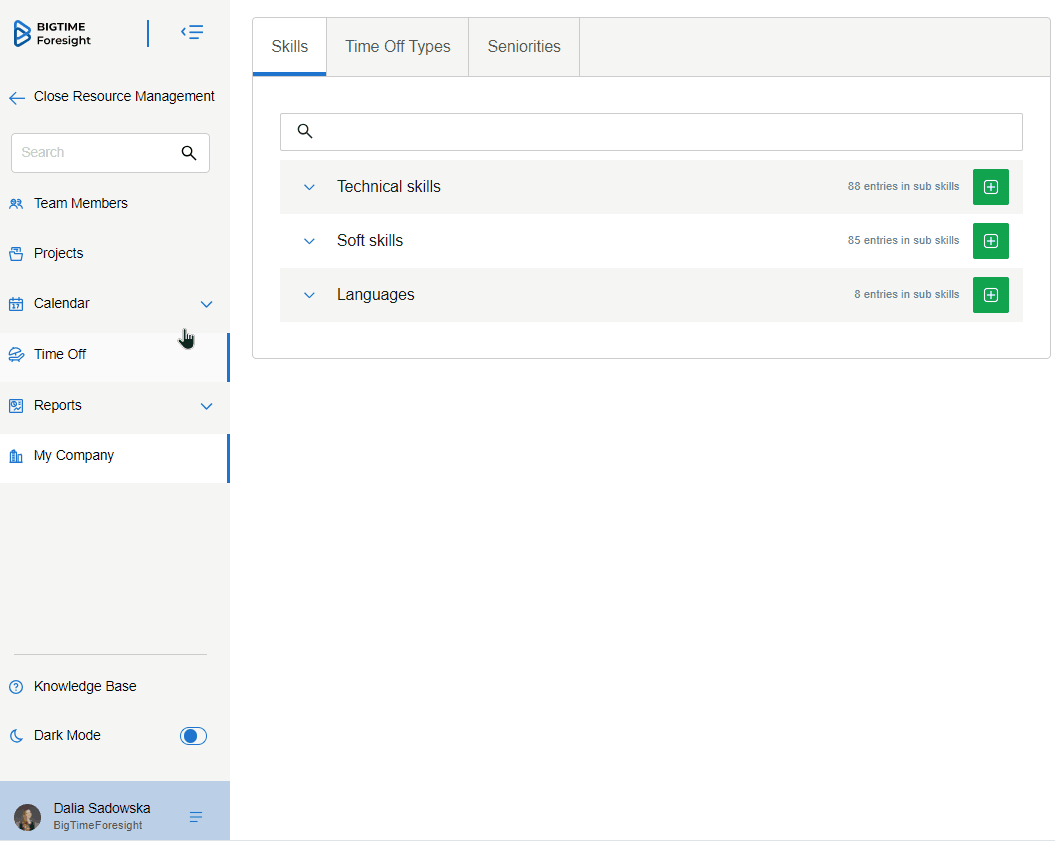1055x841 pixels.
Task: Close Resource Management via the back link
Action: pos(112,97)
